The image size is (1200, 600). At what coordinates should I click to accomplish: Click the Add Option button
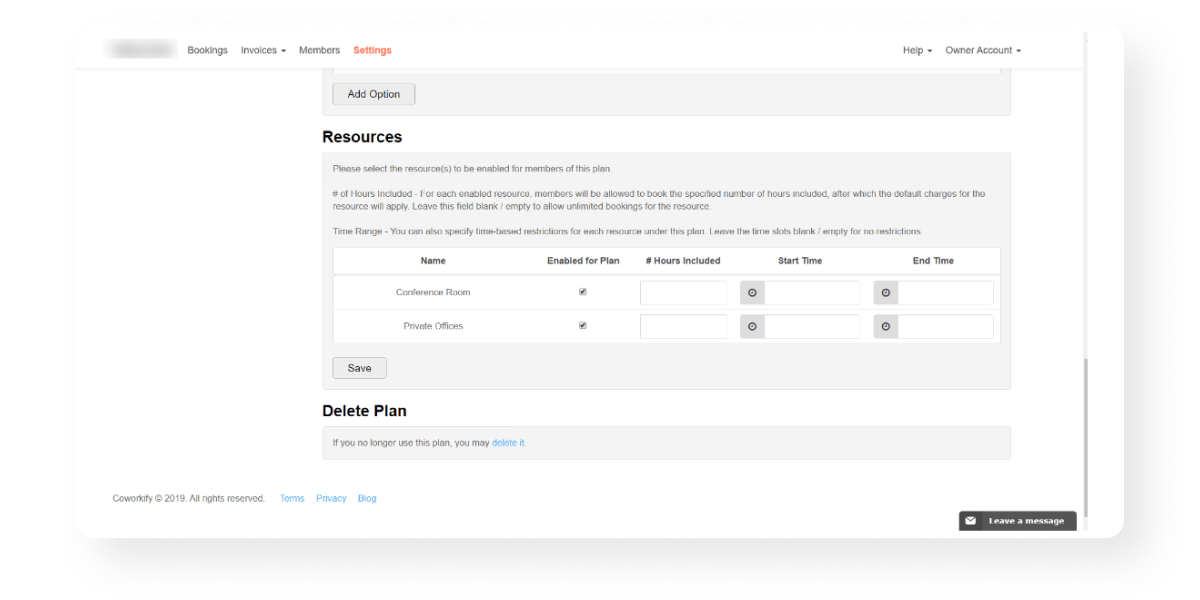tap(373, 94)
